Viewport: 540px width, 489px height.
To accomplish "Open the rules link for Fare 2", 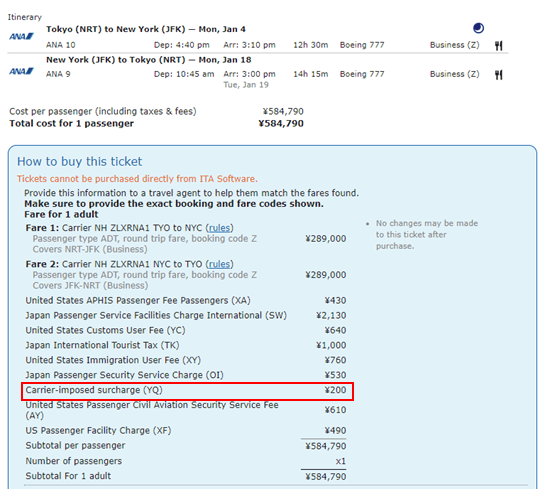I will click(219, 264).
